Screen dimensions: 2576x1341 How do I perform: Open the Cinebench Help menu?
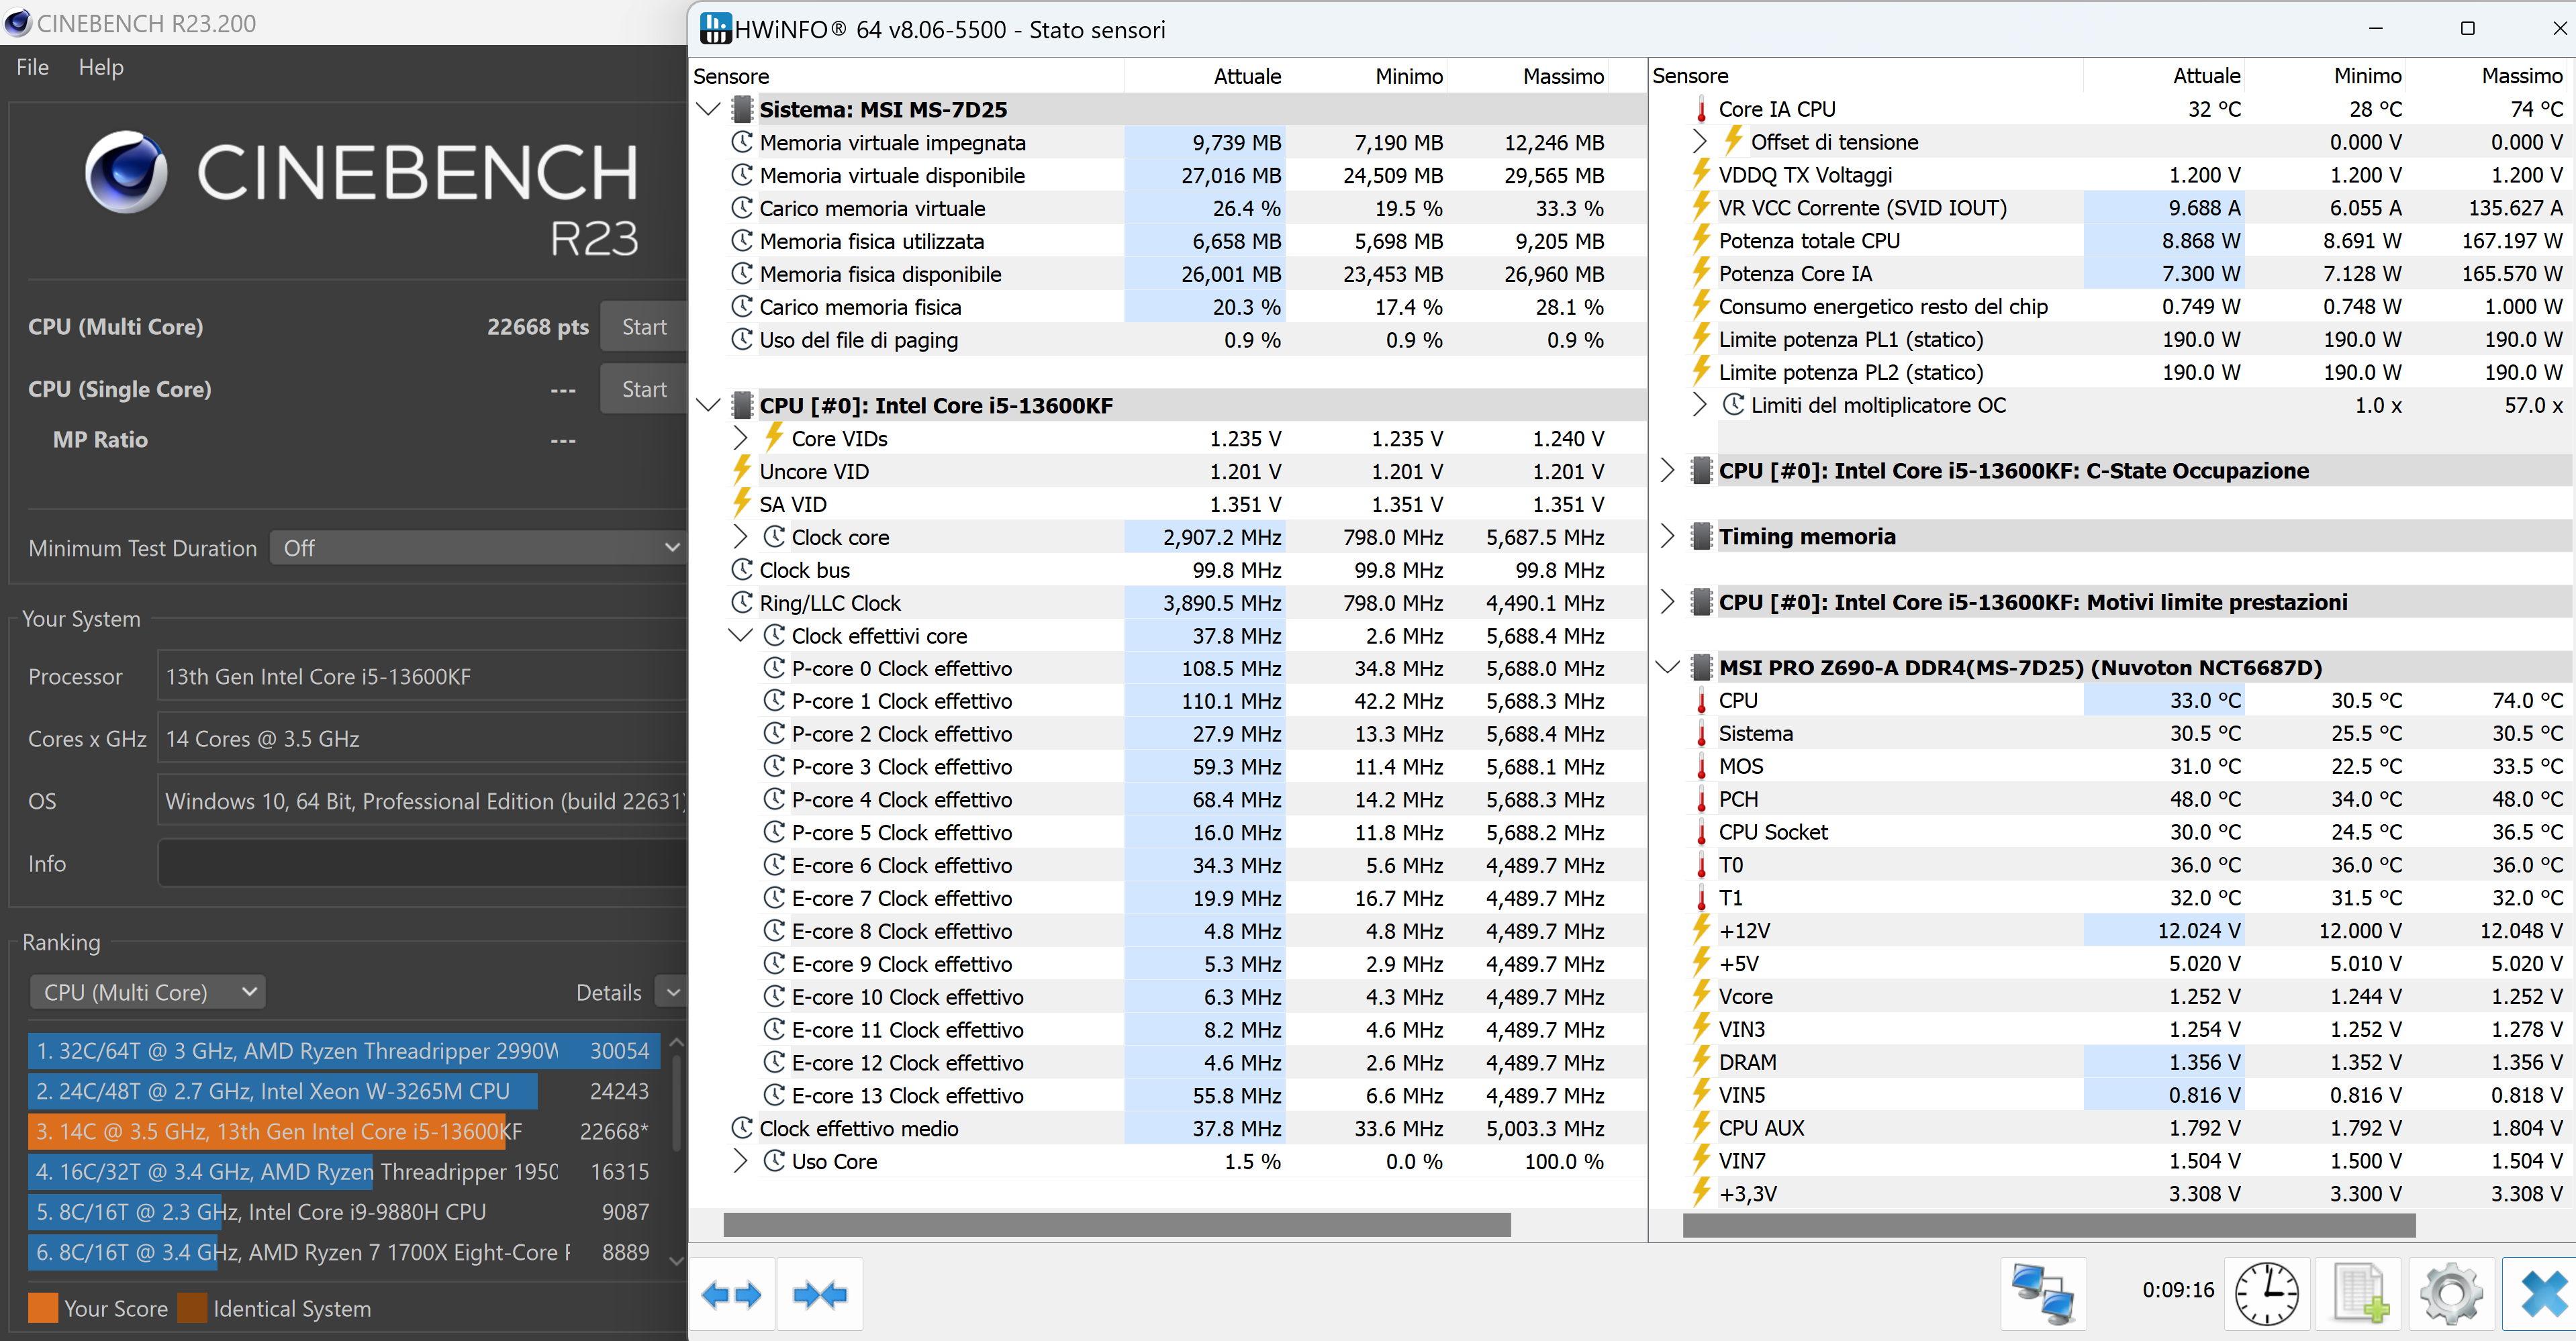[101, 67]
